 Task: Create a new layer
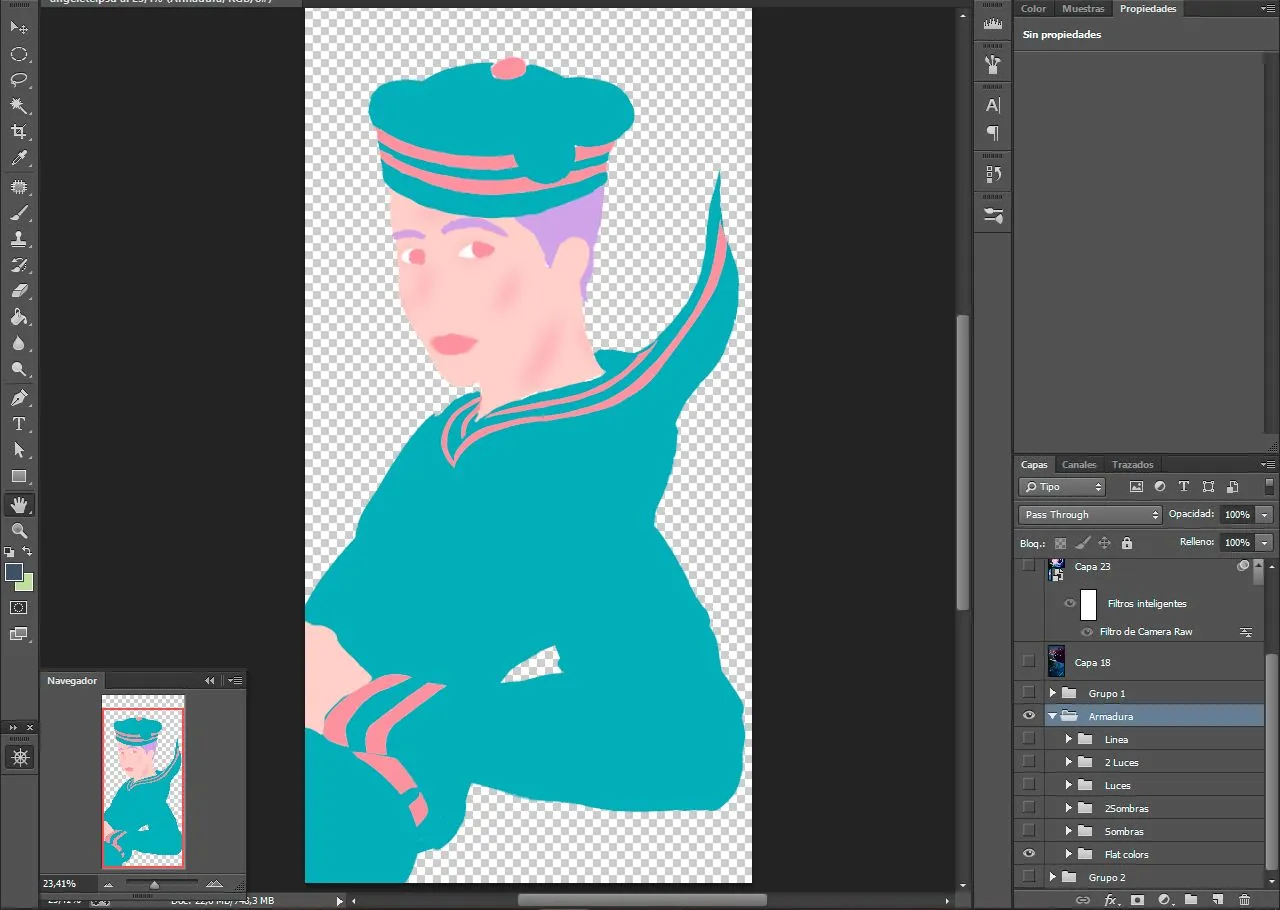point(1218,900)
